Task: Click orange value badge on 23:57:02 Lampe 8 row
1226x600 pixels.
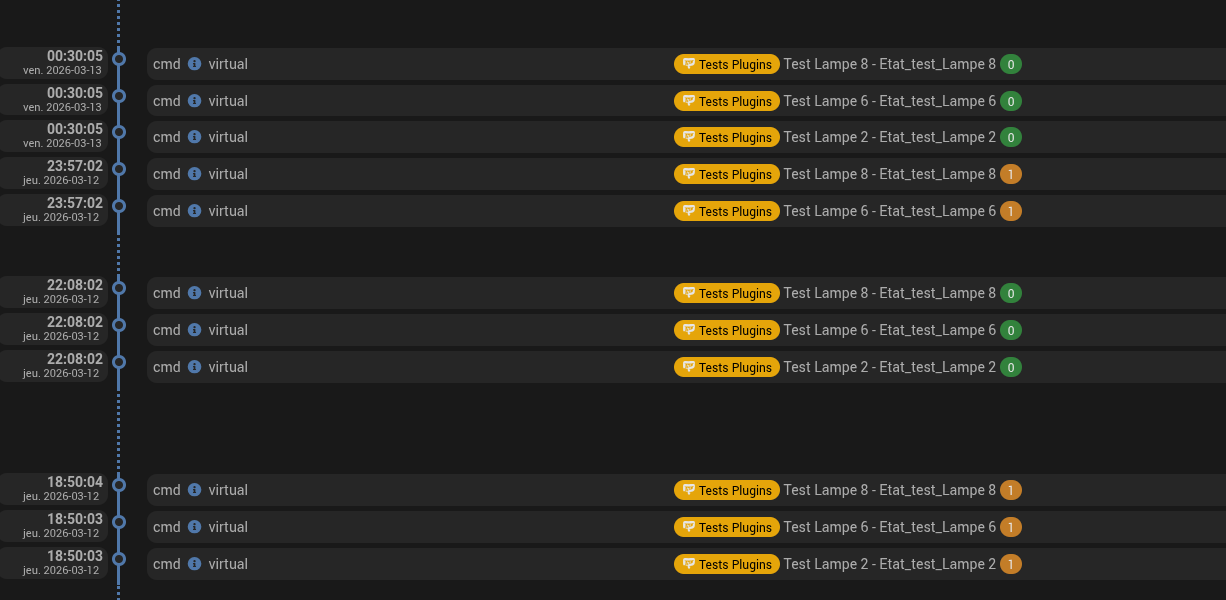Action: [x=1011, y=174]
